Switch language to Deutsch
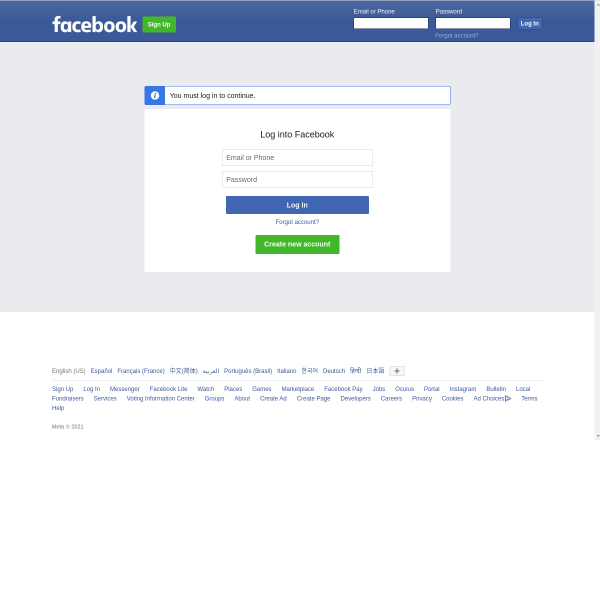Screen dimensions: 600x600 [334, 371]
